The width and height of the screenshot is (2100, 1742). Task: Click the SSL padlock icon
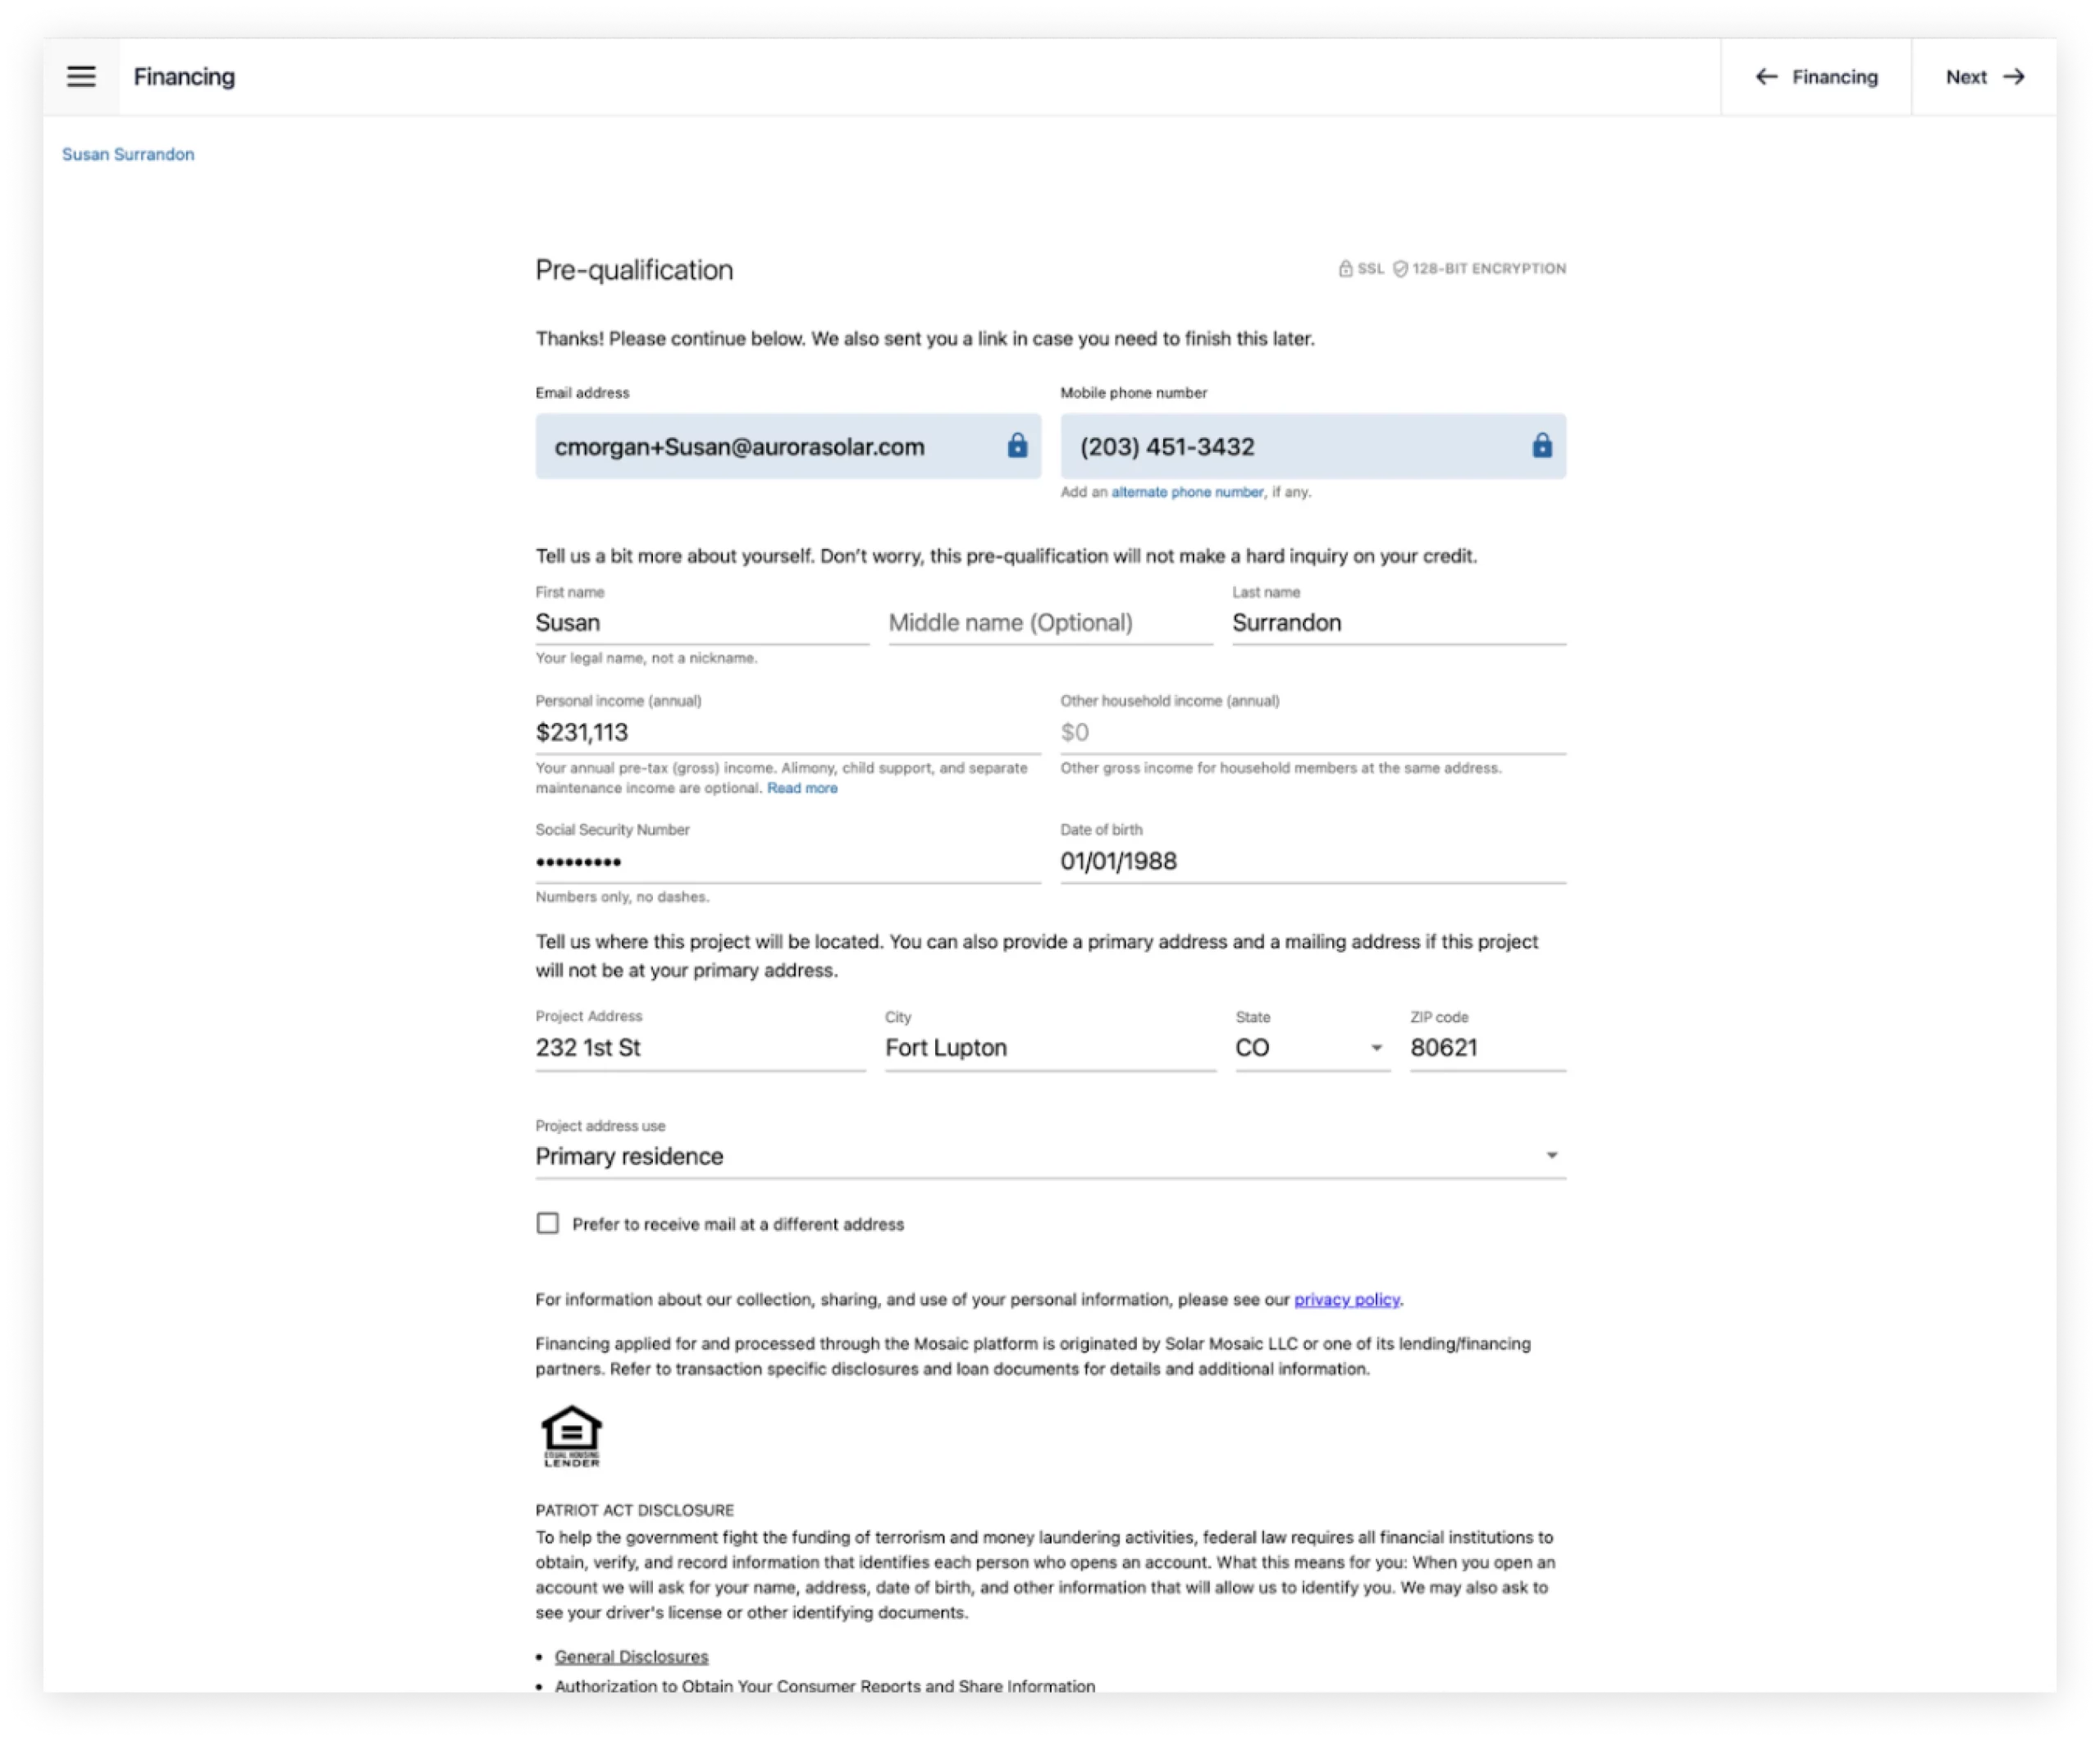[x=1345, y=269]
